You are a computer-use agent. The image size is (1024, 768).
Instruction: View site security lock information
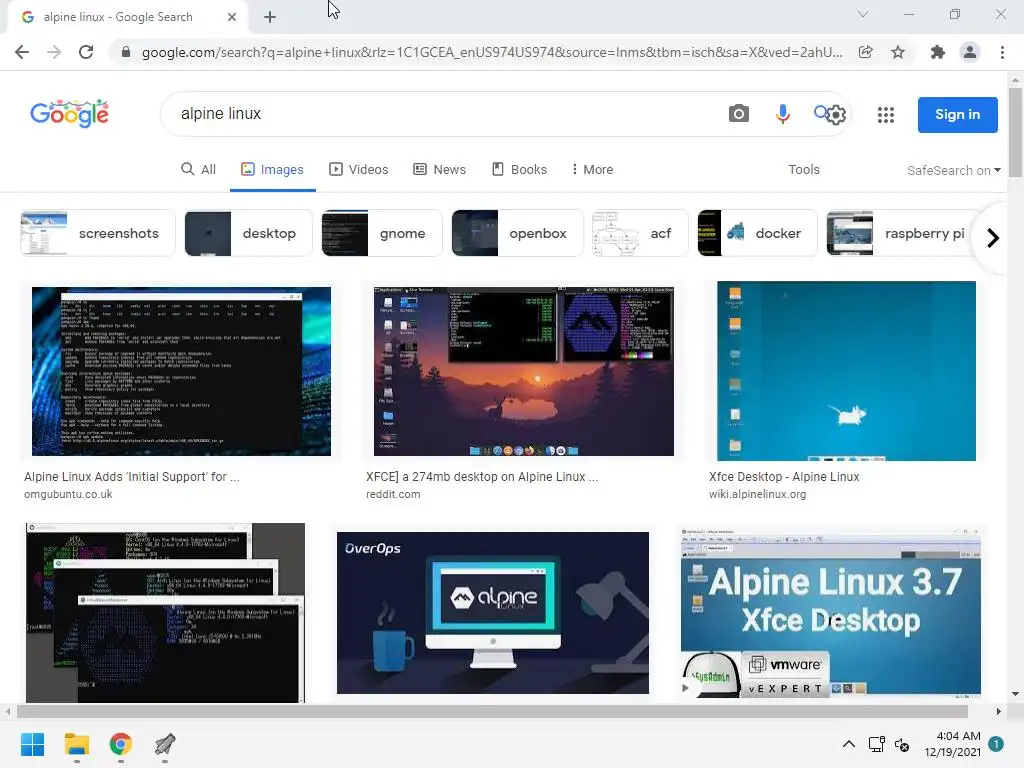tap(125, 52)
